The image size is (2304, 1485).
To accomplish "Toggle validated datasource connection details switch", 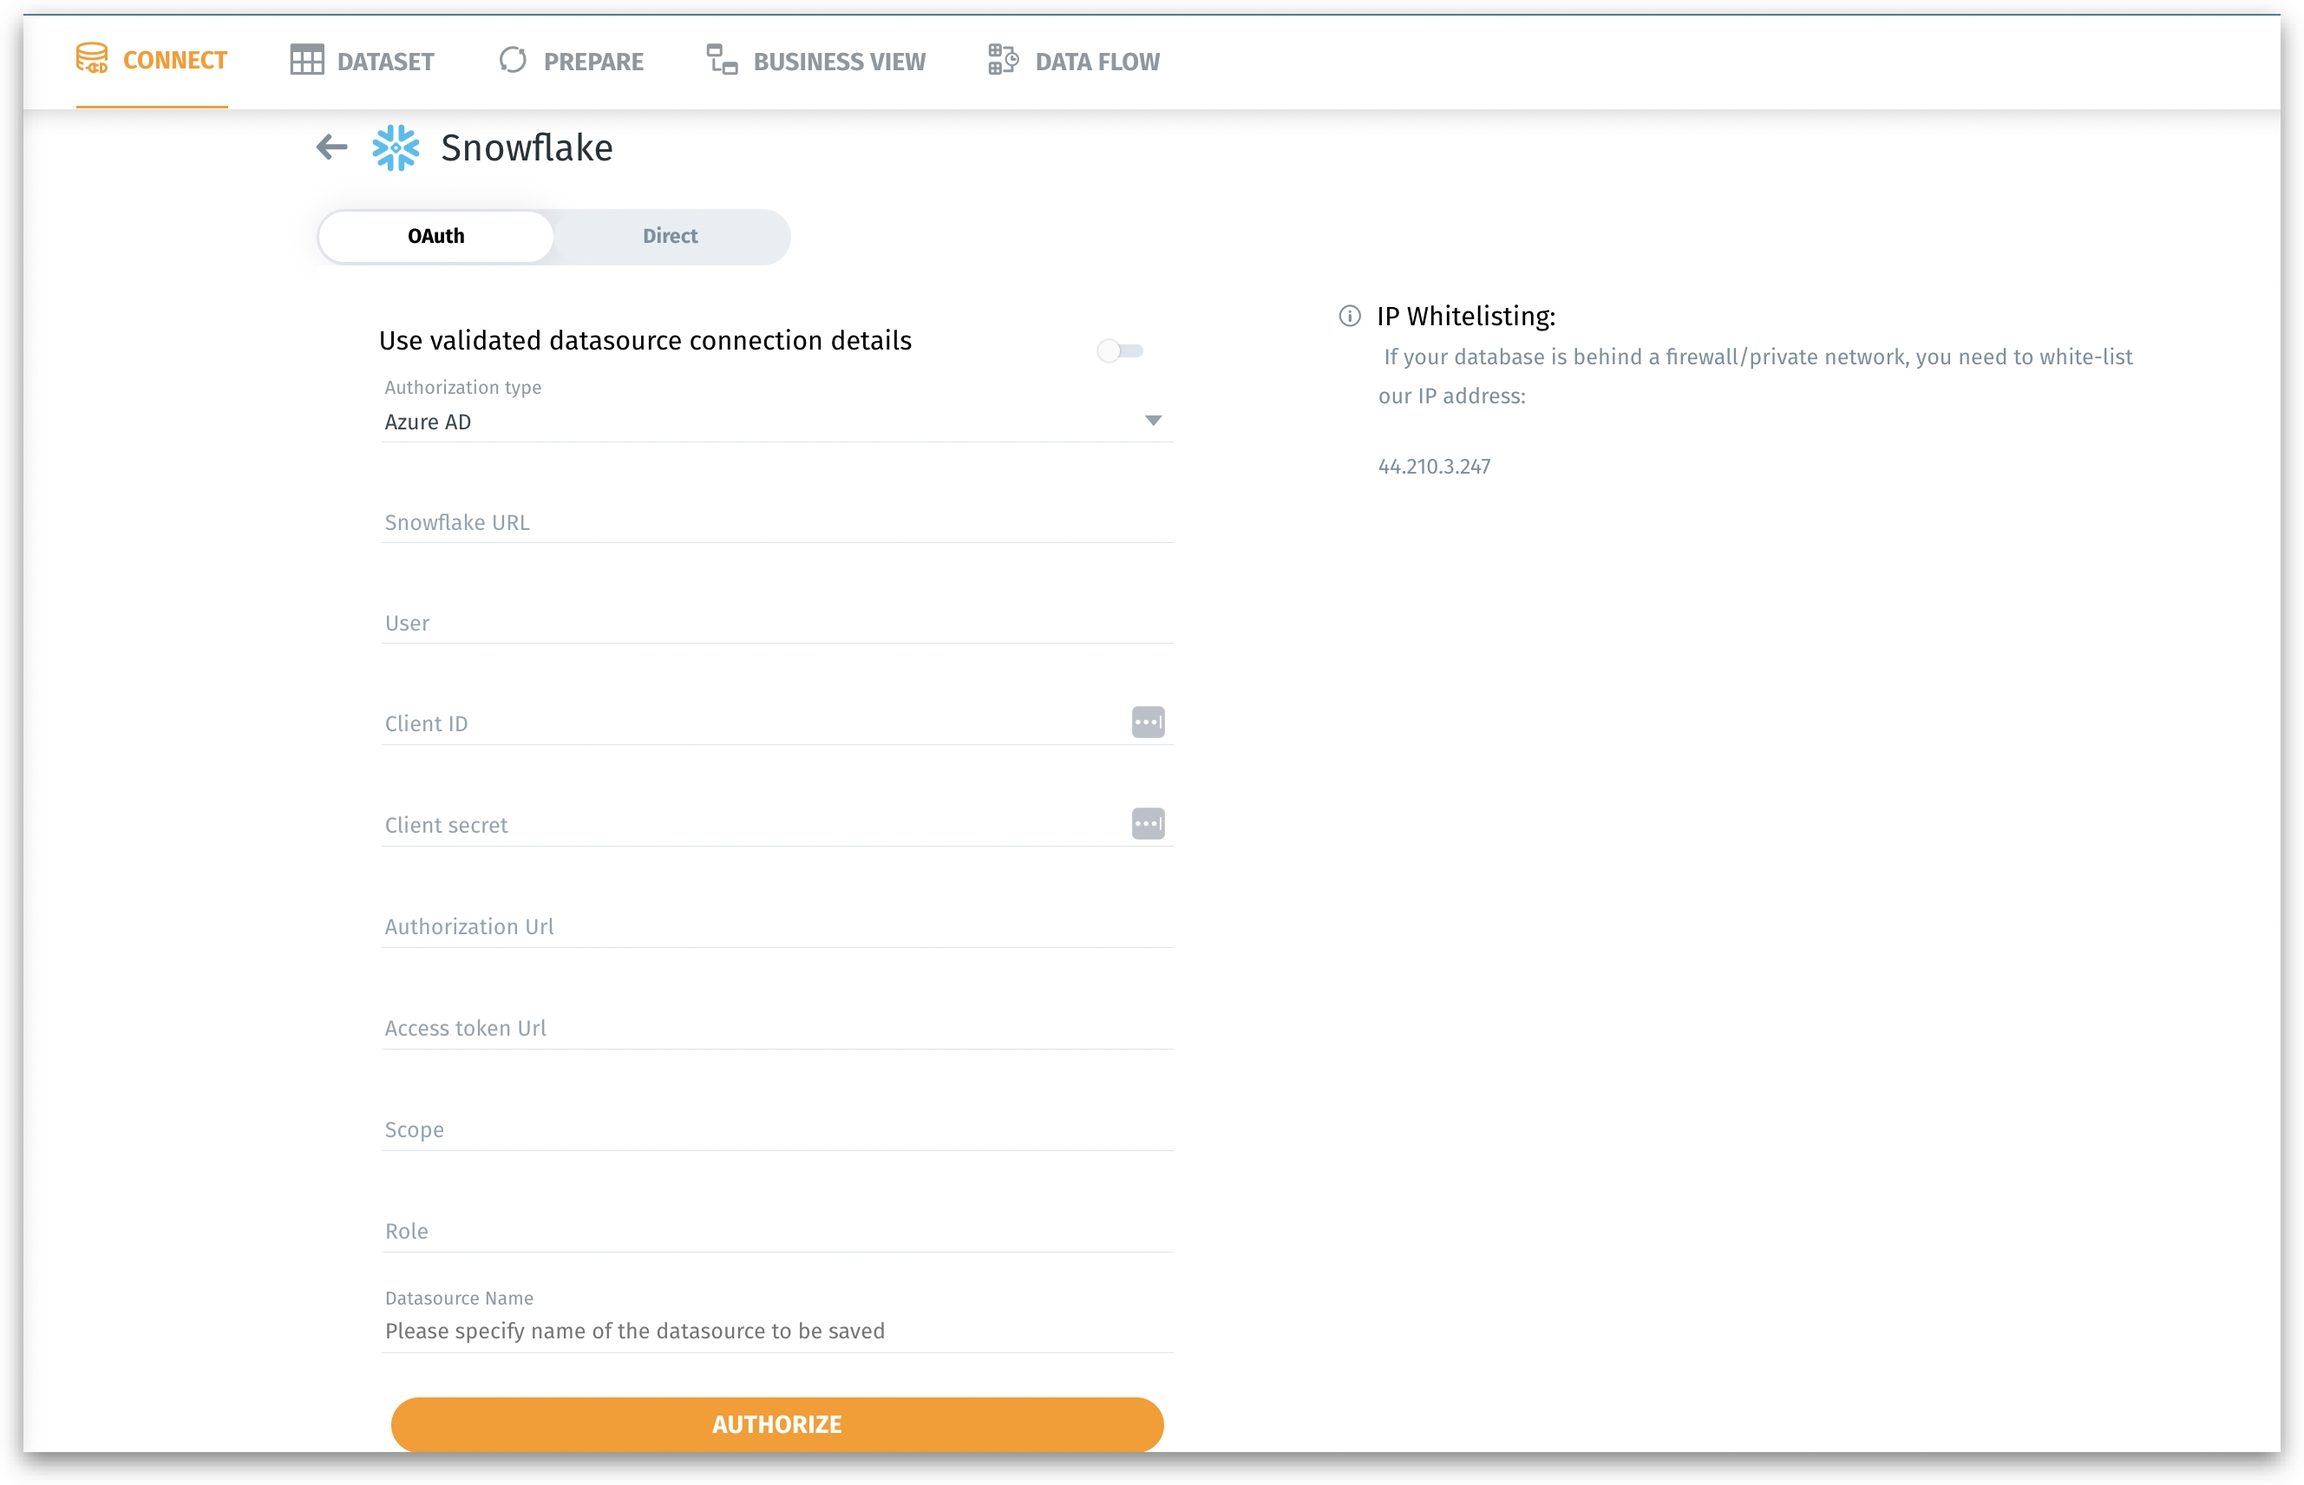I will pyautogui.click(x=1119, y=351).
